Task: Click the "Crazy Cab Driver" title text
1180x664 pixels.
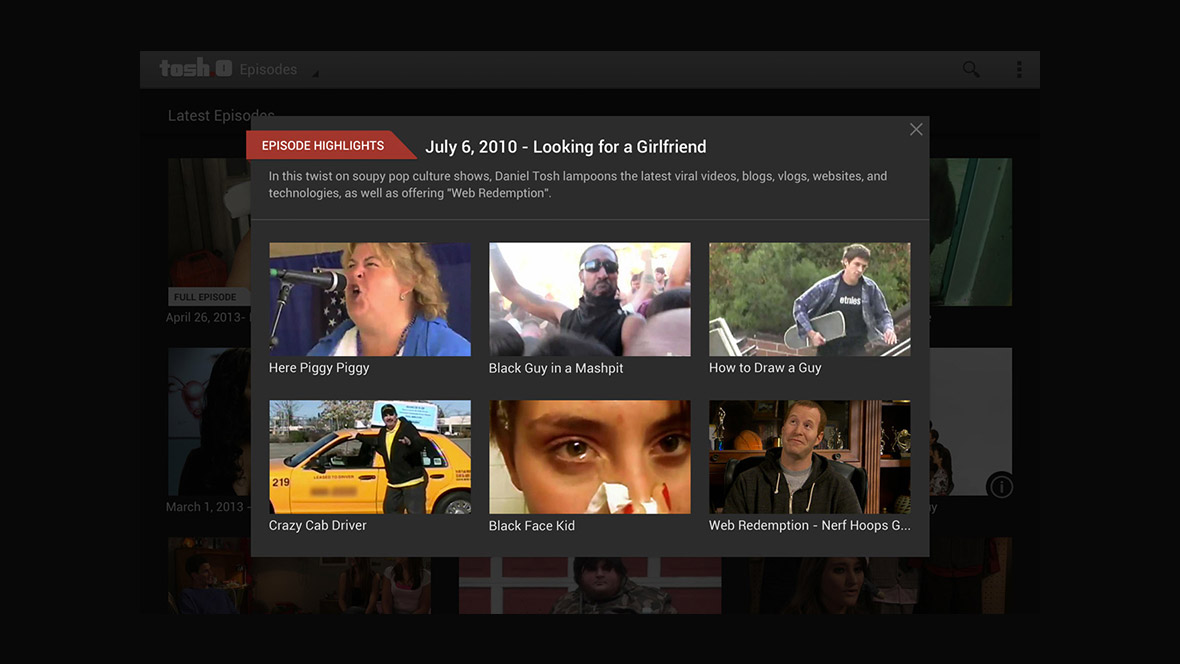Action: [x=317, y=526]
